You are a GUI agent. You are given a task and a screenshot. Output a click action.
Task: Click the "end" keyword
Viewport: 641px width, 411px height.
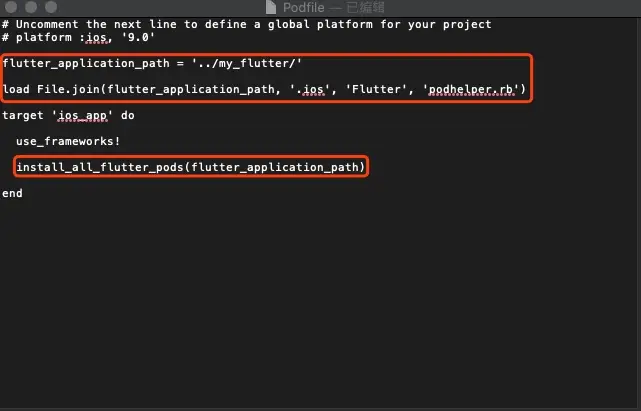coord(12,193)
